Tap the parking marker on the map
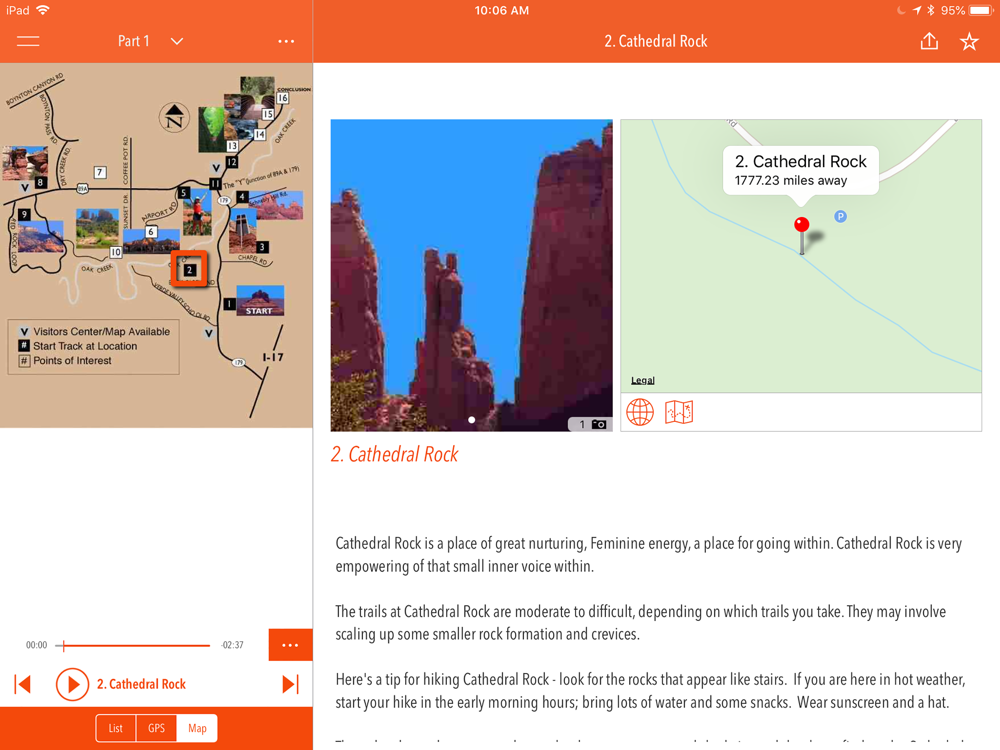Image resolution: width=1000 pixels, height=750 pixels. click(x=841, y=217)
